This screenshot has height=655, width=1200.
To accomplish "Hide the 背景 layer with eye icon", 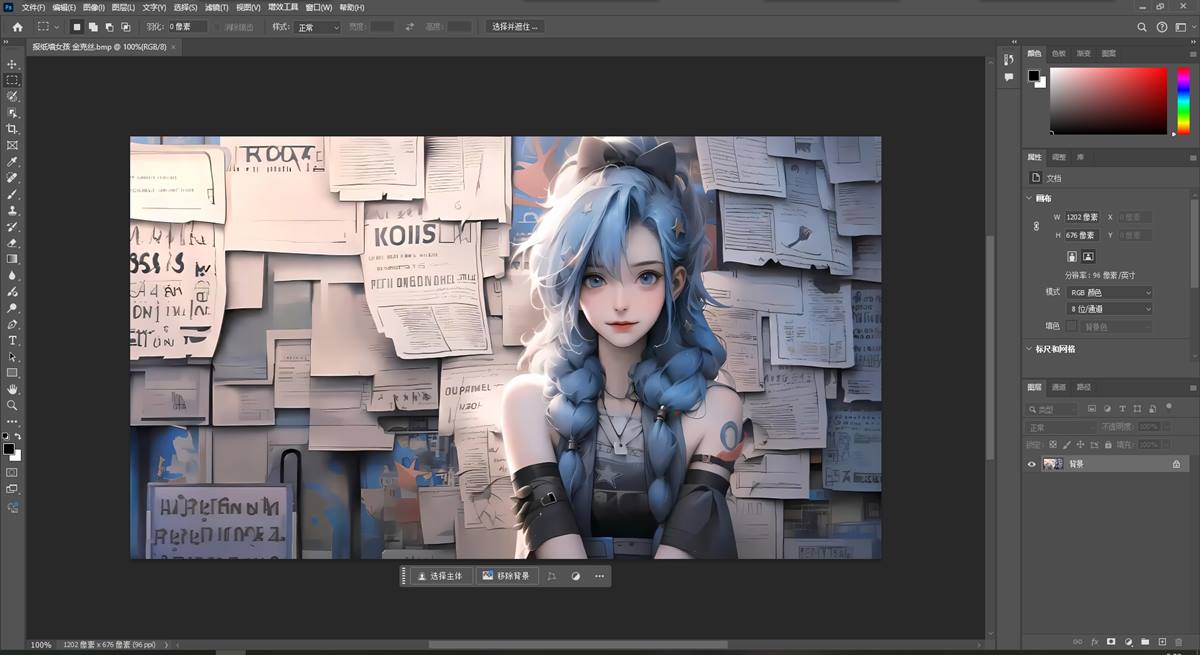I will [x=1032, y=464].
